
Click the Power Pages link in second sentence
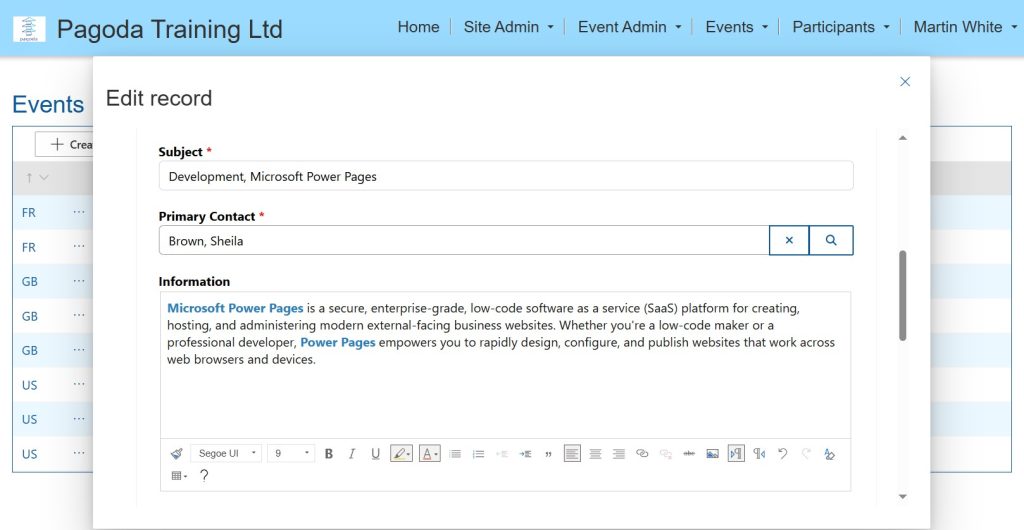point(338,342)
